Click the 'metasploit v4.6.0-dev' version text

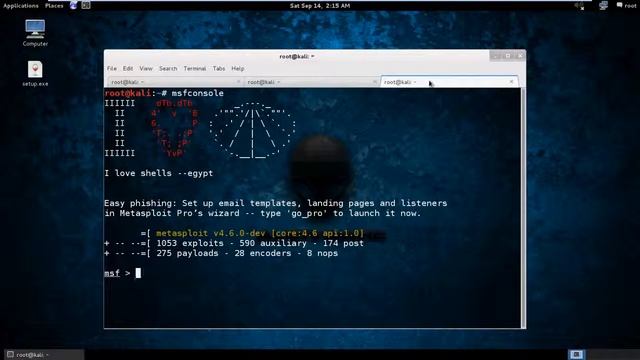click(x=260, y=233)
